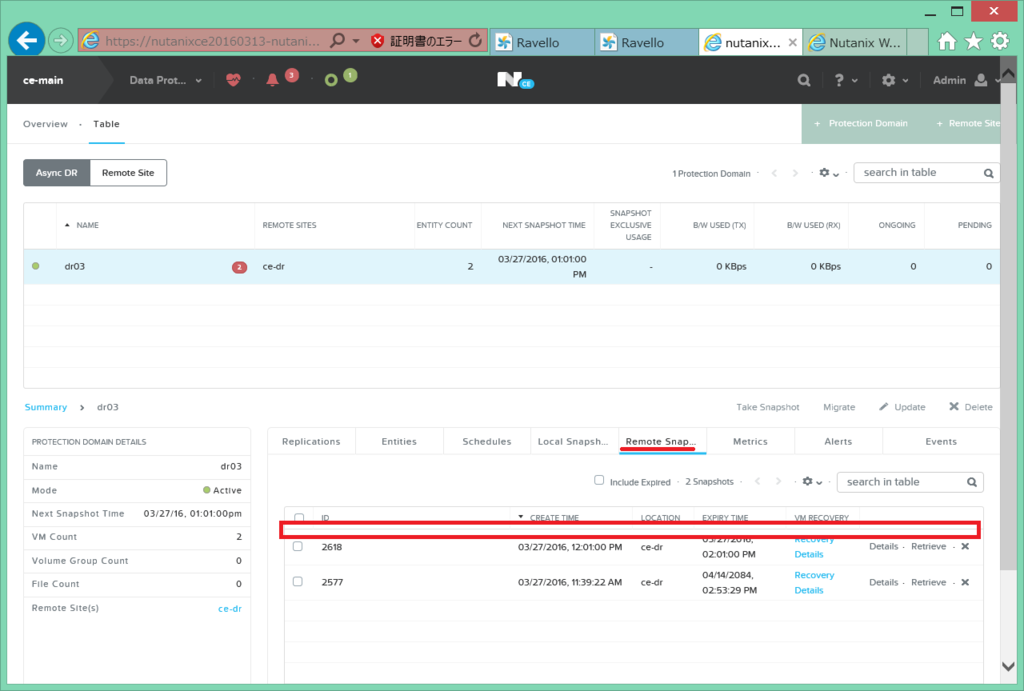Open the Replications tab

pyautogui.click(x=312, y=442)
